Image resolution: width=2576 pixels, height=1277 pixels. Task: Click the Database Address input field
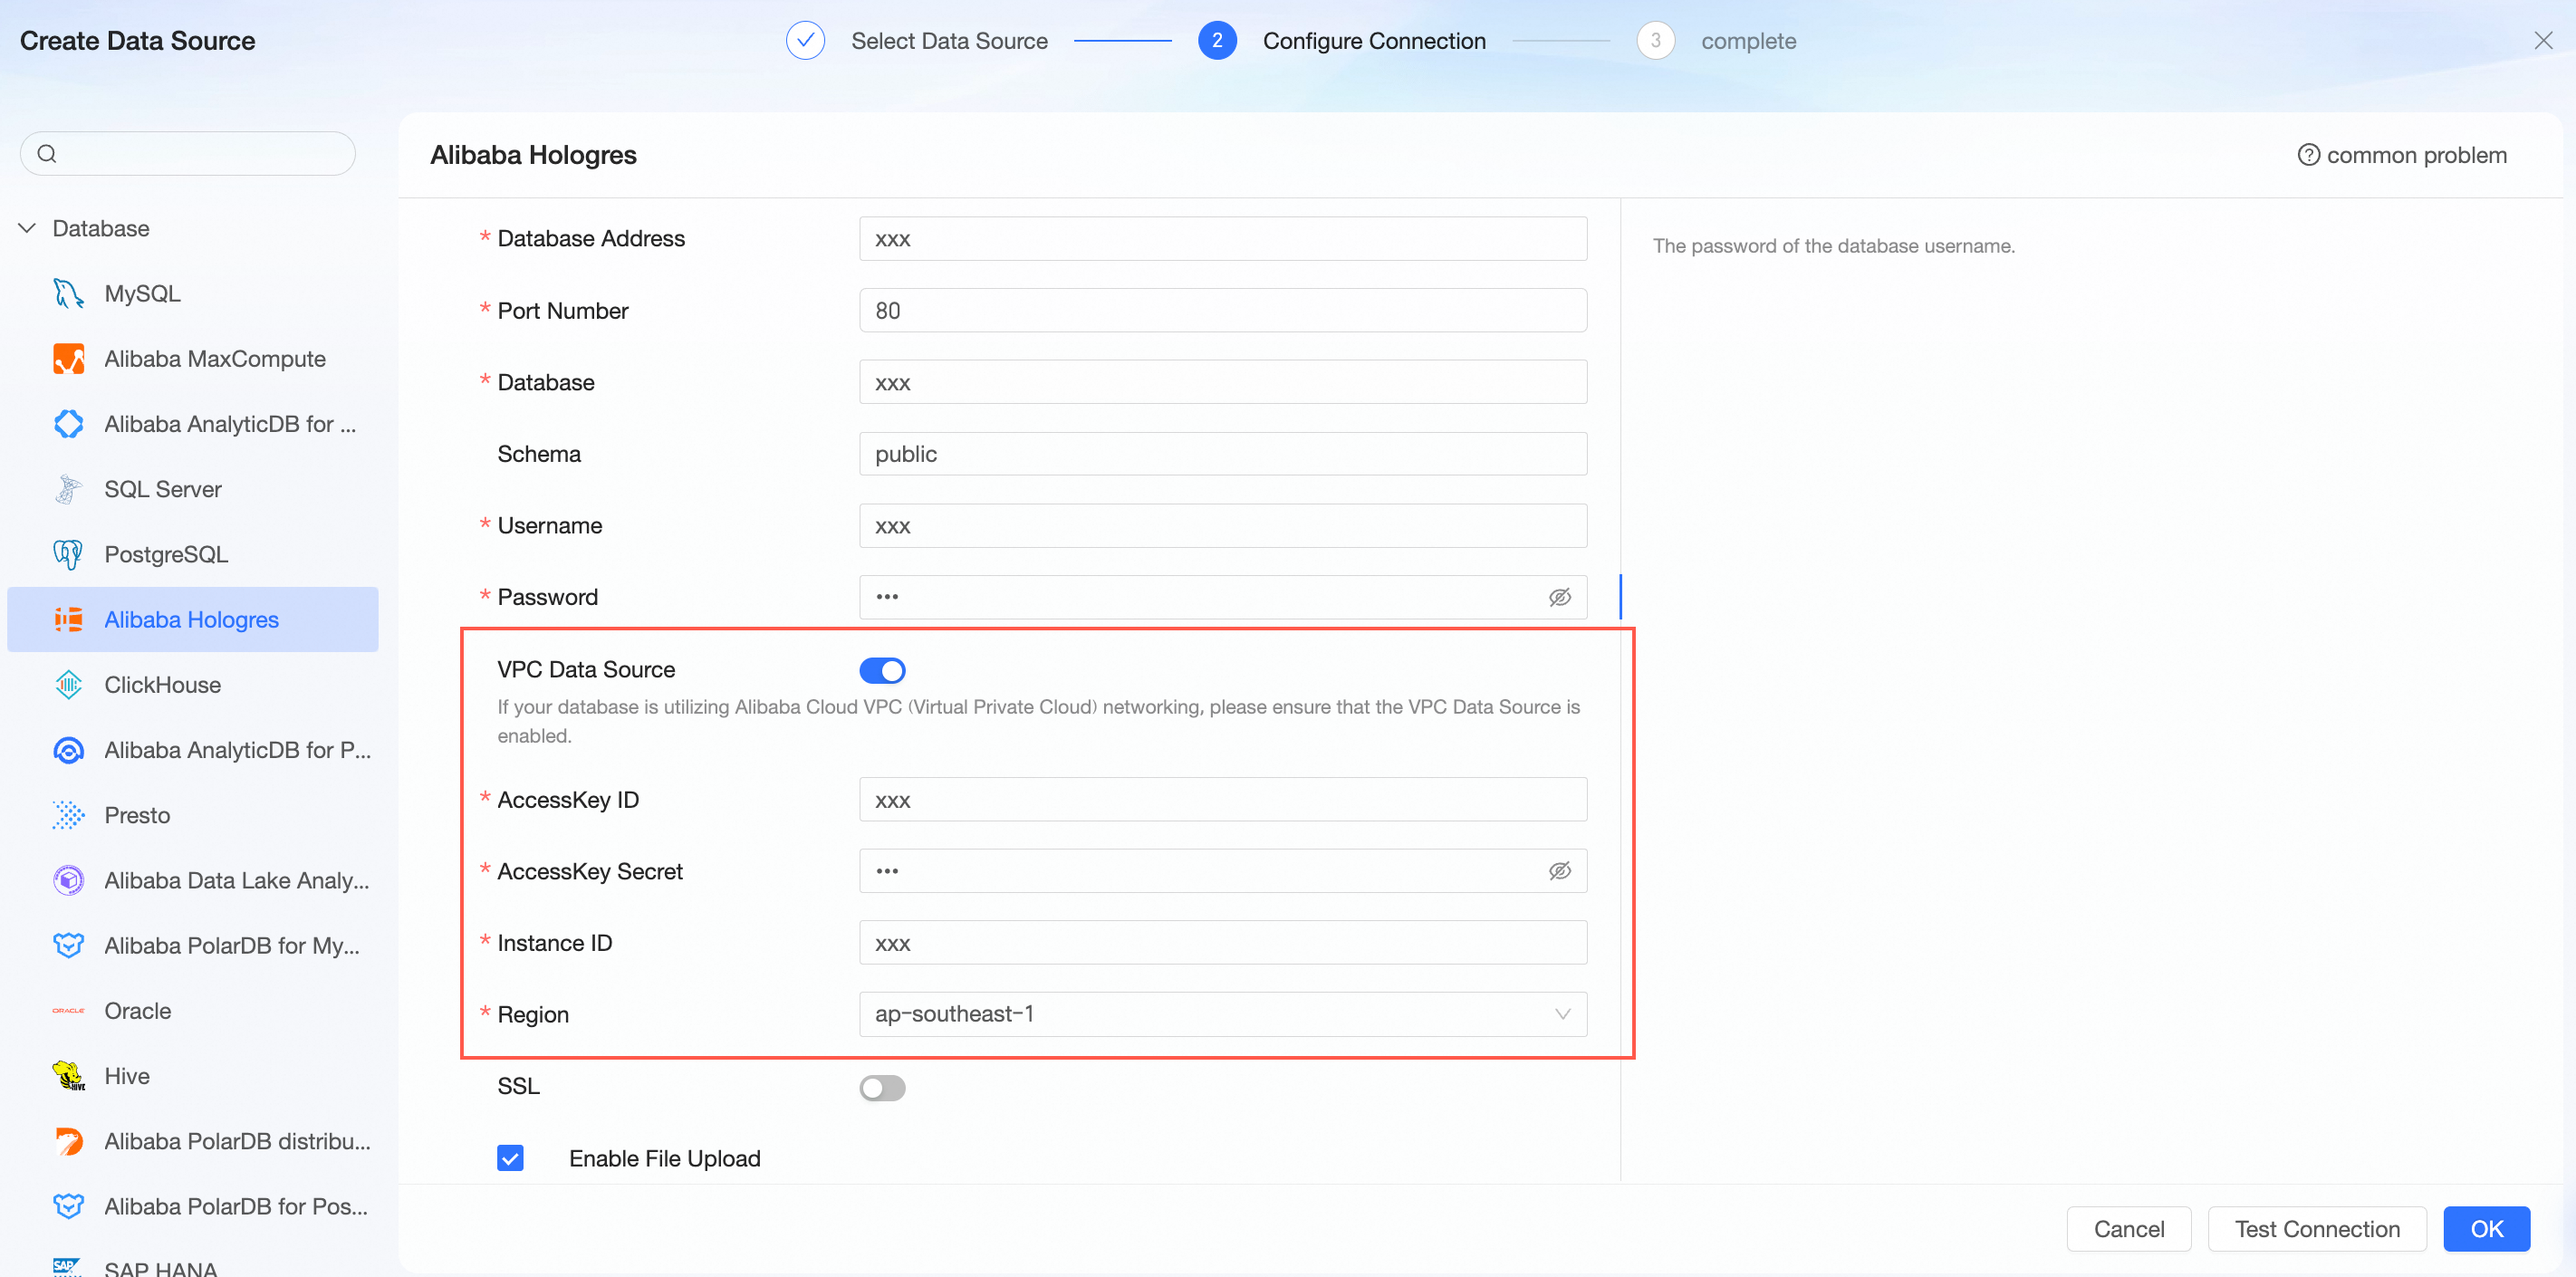point(1223,239)
